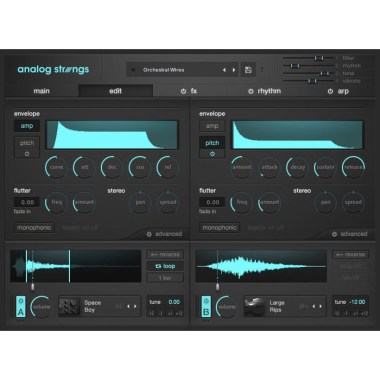380x380 pixels.
Task: Toggle monophonic mode in the right panel
Action: pyautogui.click(x=219, y=228)
